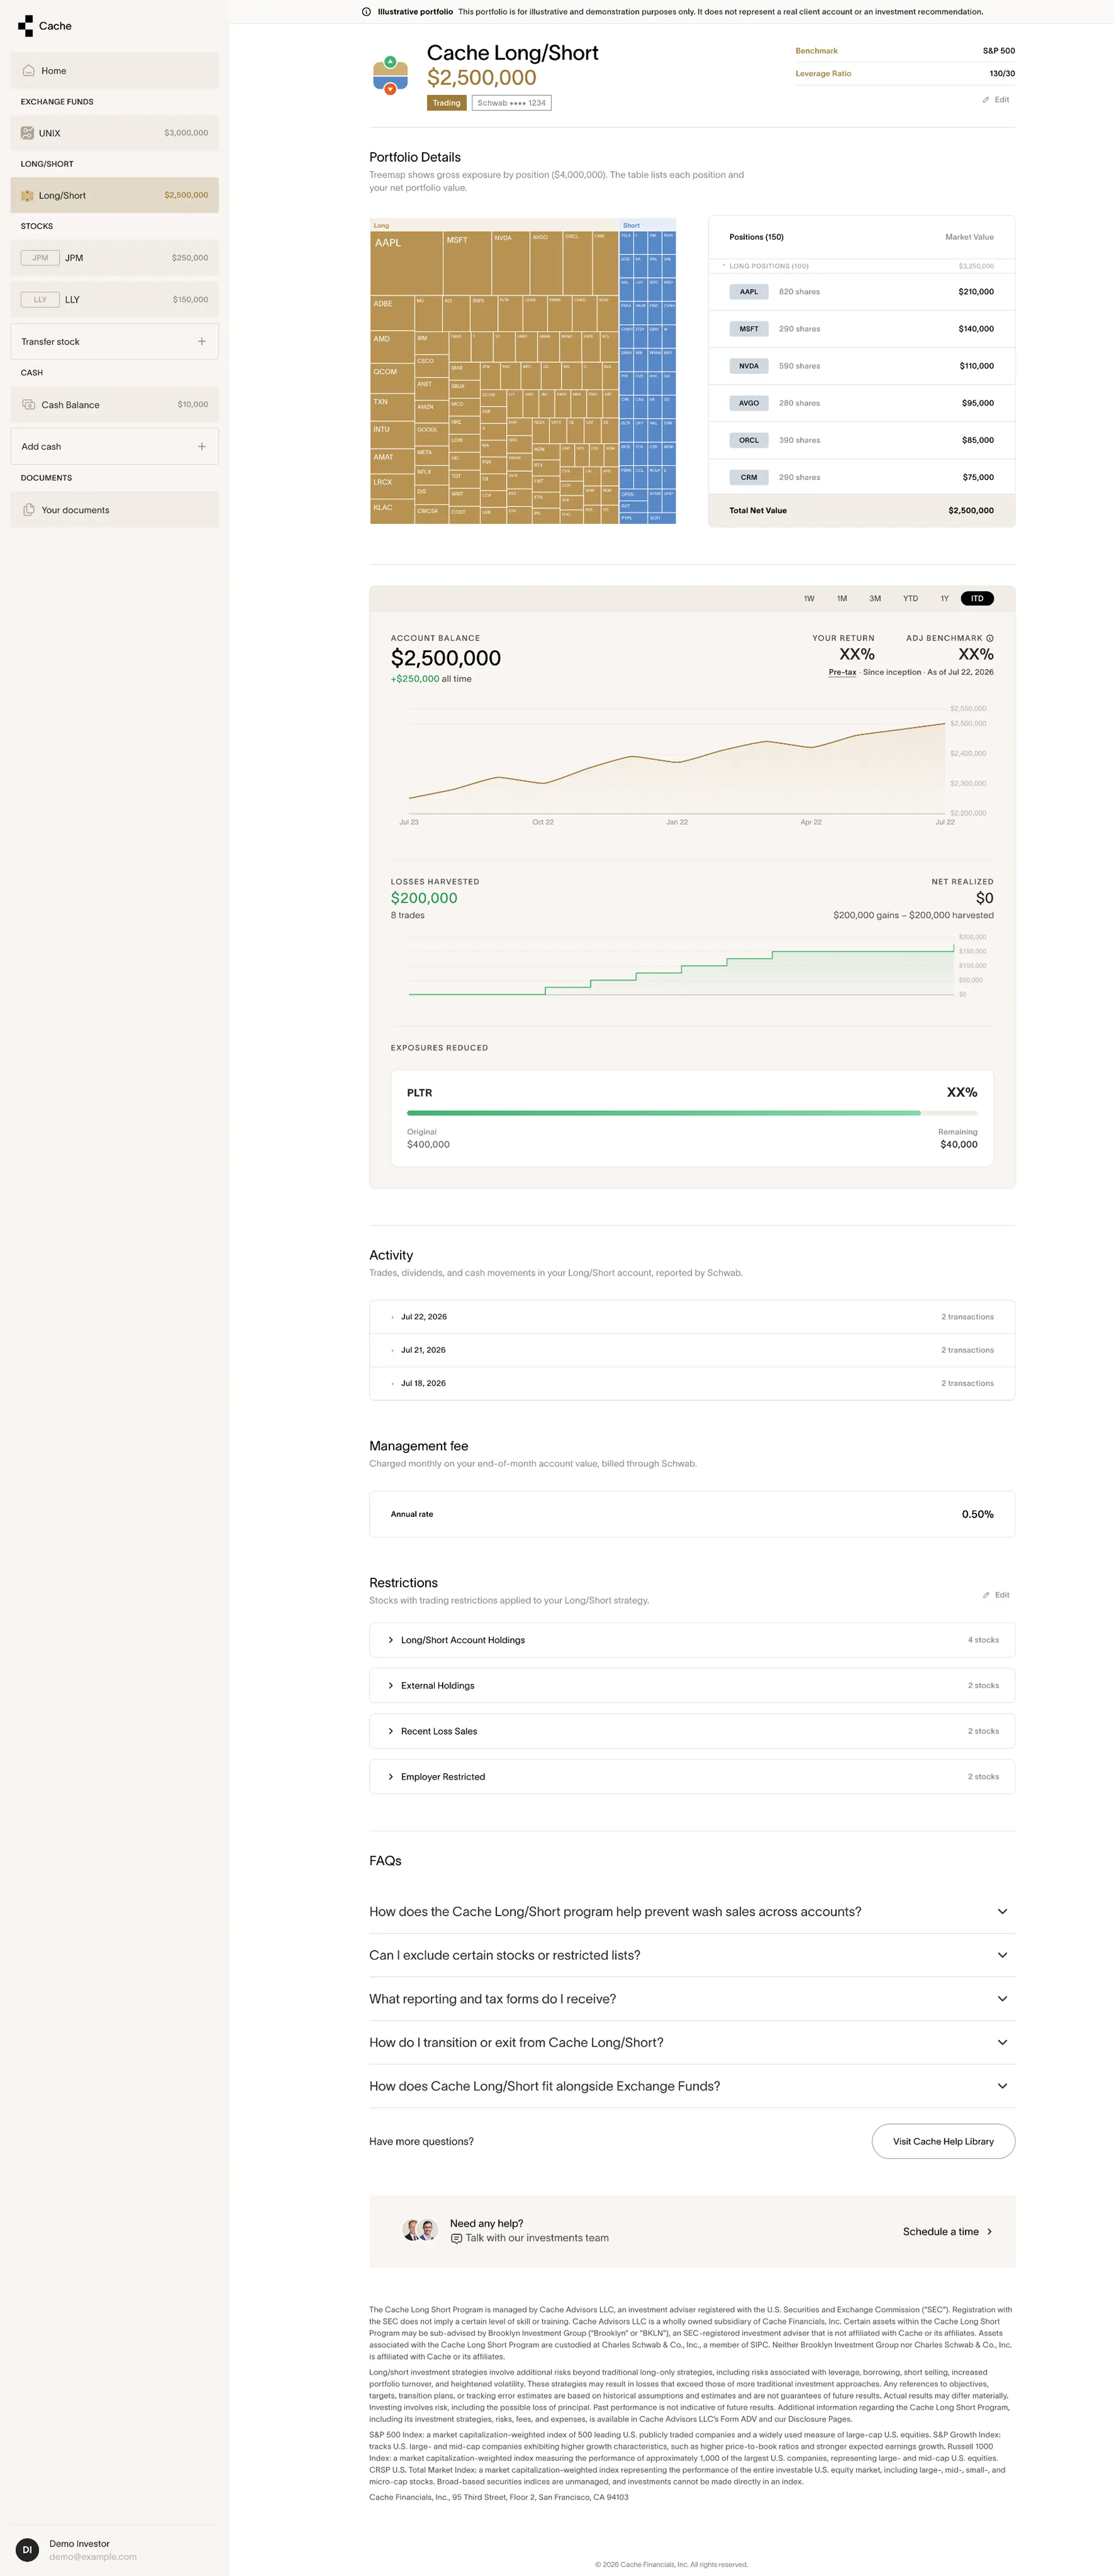Image resolution: width=1114 pixels, height=2576 pixels.
Task: Open UNIX exchange fund page
Action: click(x=115, y=133)
